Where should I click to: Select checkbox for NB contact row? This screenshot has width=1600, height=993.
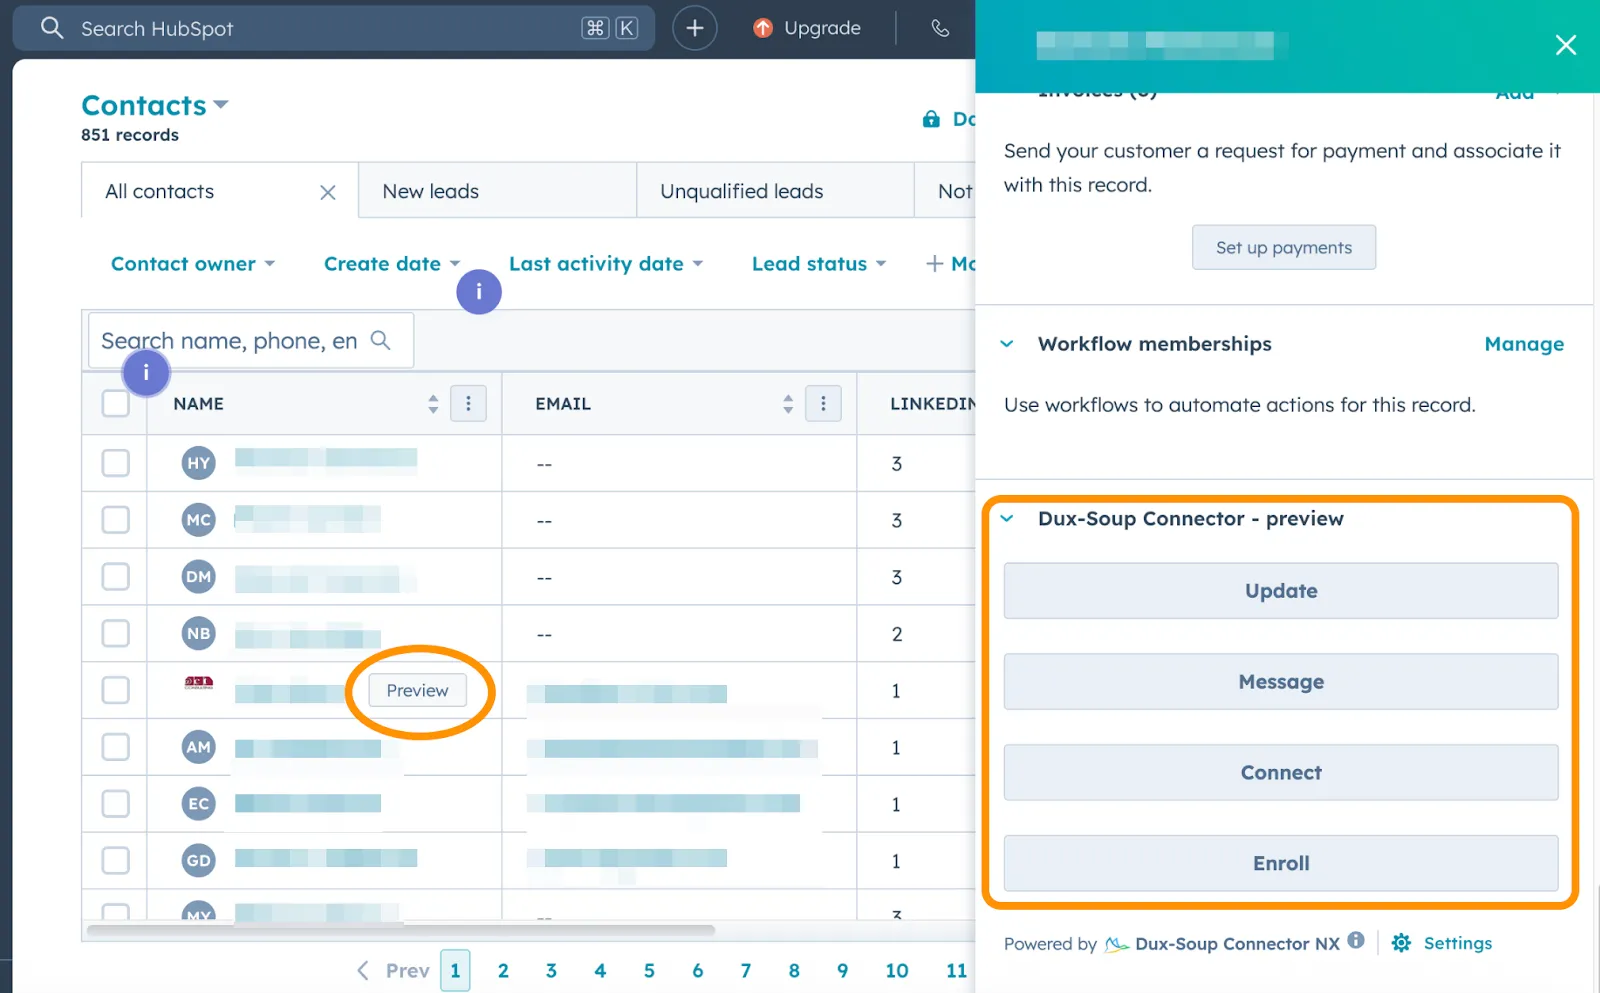tap(116, 634)
